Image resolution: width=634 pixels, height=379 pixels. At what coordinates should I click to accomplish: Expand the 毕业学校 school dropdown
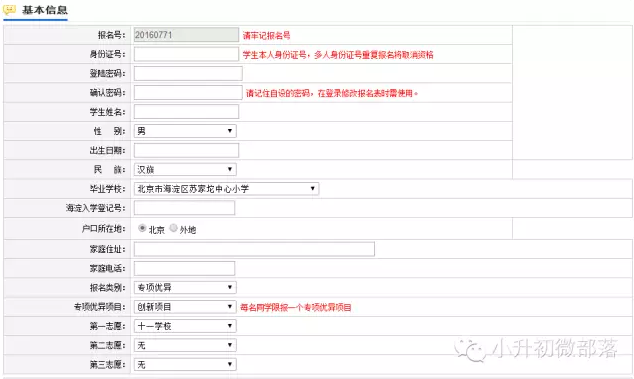click(x=226, y=189)
